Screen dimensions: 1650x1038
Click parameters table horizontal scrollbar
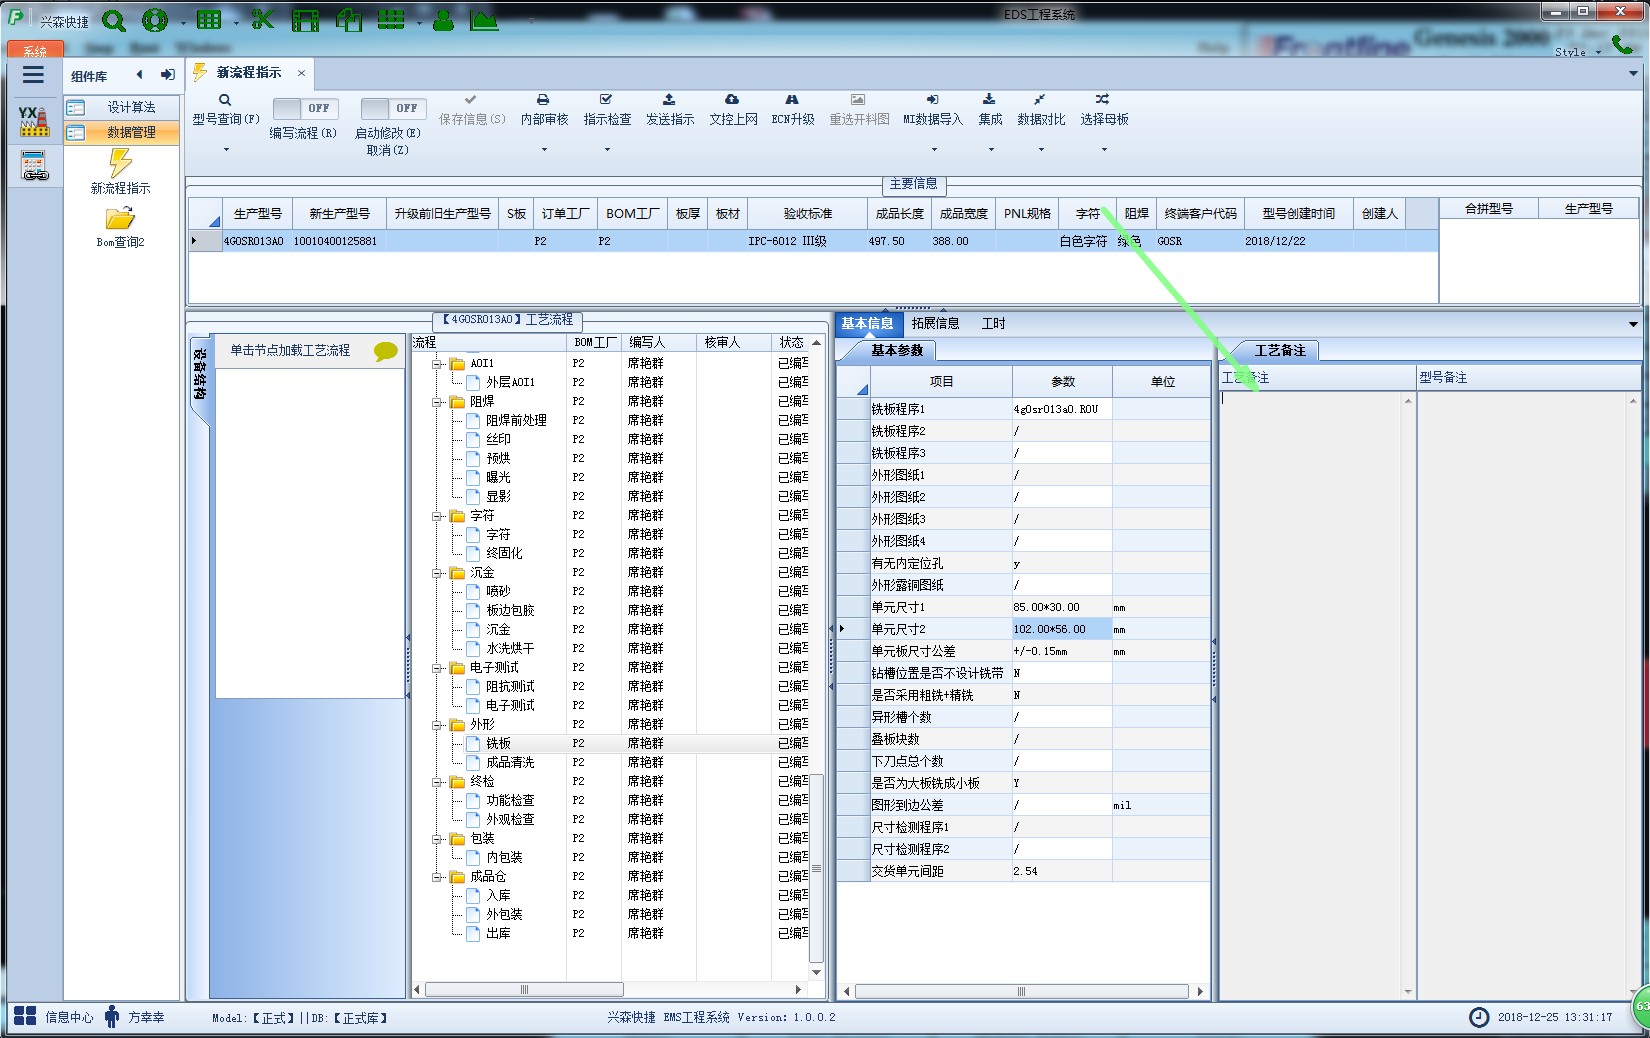[1023, 991]
